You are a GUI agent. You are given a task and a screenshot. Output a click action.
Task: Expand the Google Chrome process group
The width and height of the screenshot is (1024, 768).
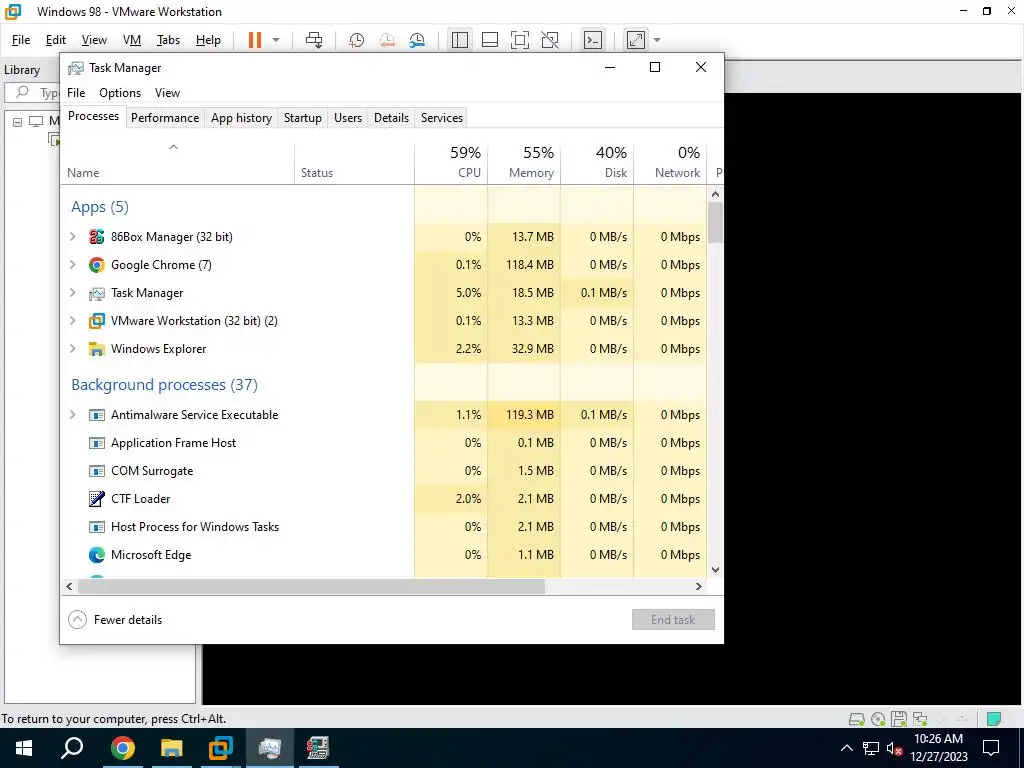point(73,264)
